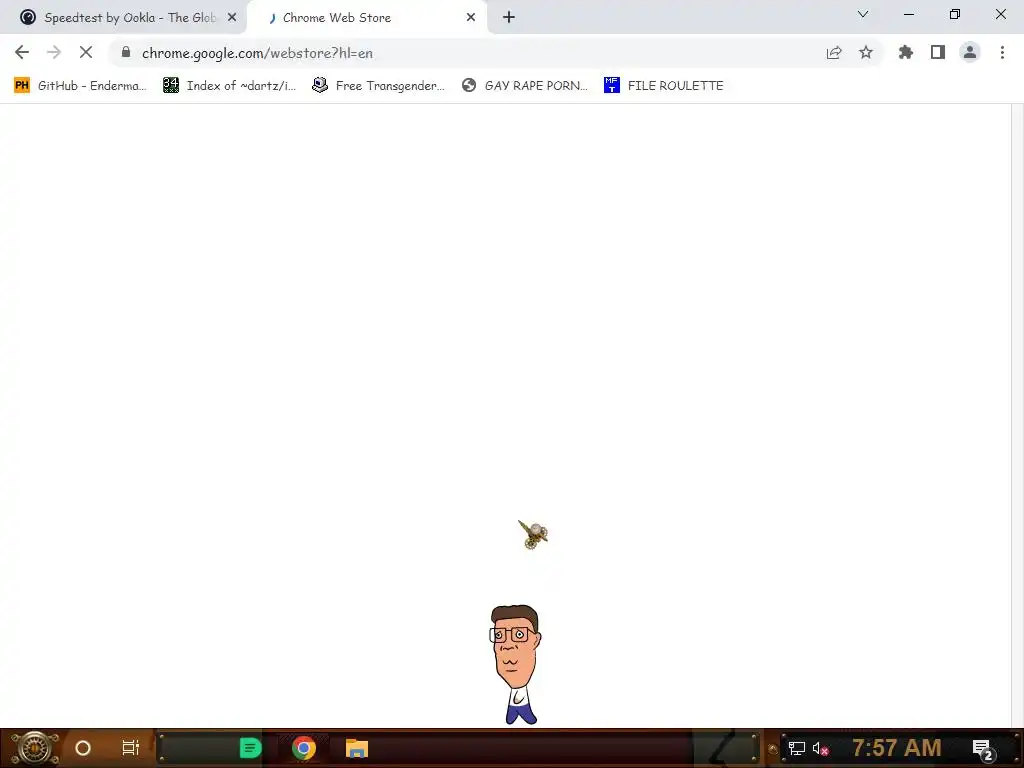Stop loading the current page
This screenshot has width=1024, height=768.
(86, 52)
